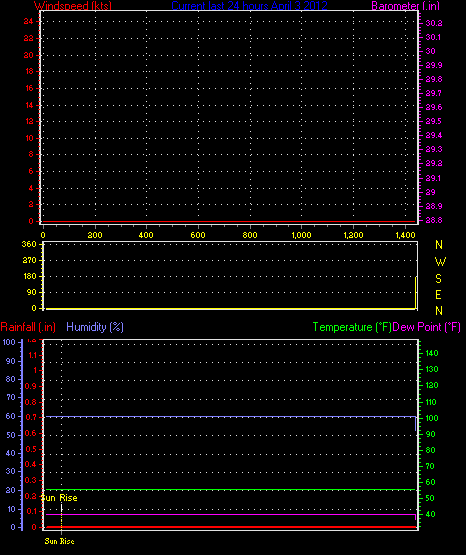Viewport: 466px width, 555px height.
Task: Click the yellow Sun Rise label inside chart
Action: coord(59,498)
